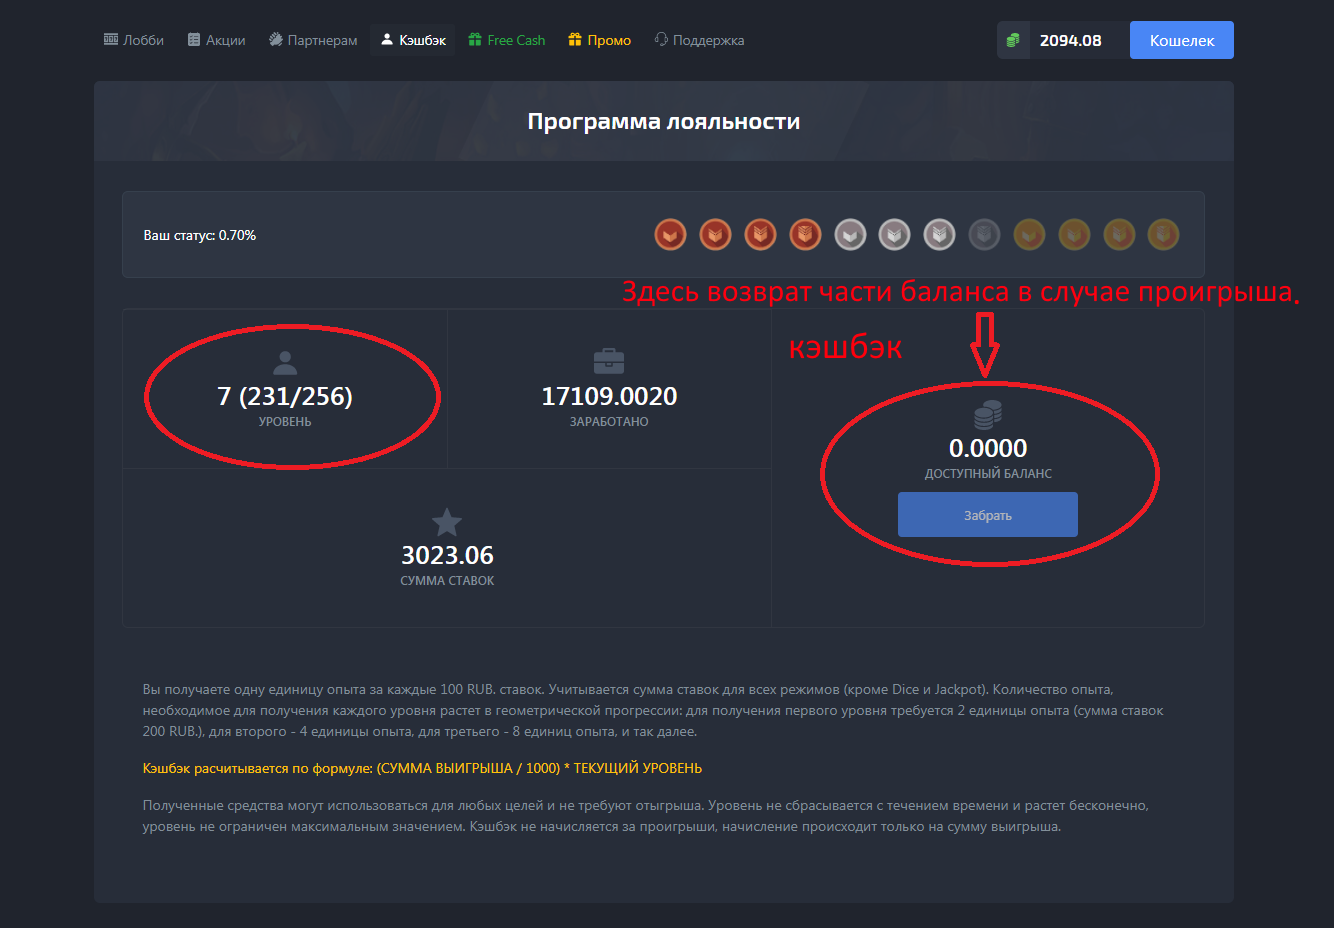Click the first silver status badge
Viewport: 1334px width, 928px height.
point(850,235)
